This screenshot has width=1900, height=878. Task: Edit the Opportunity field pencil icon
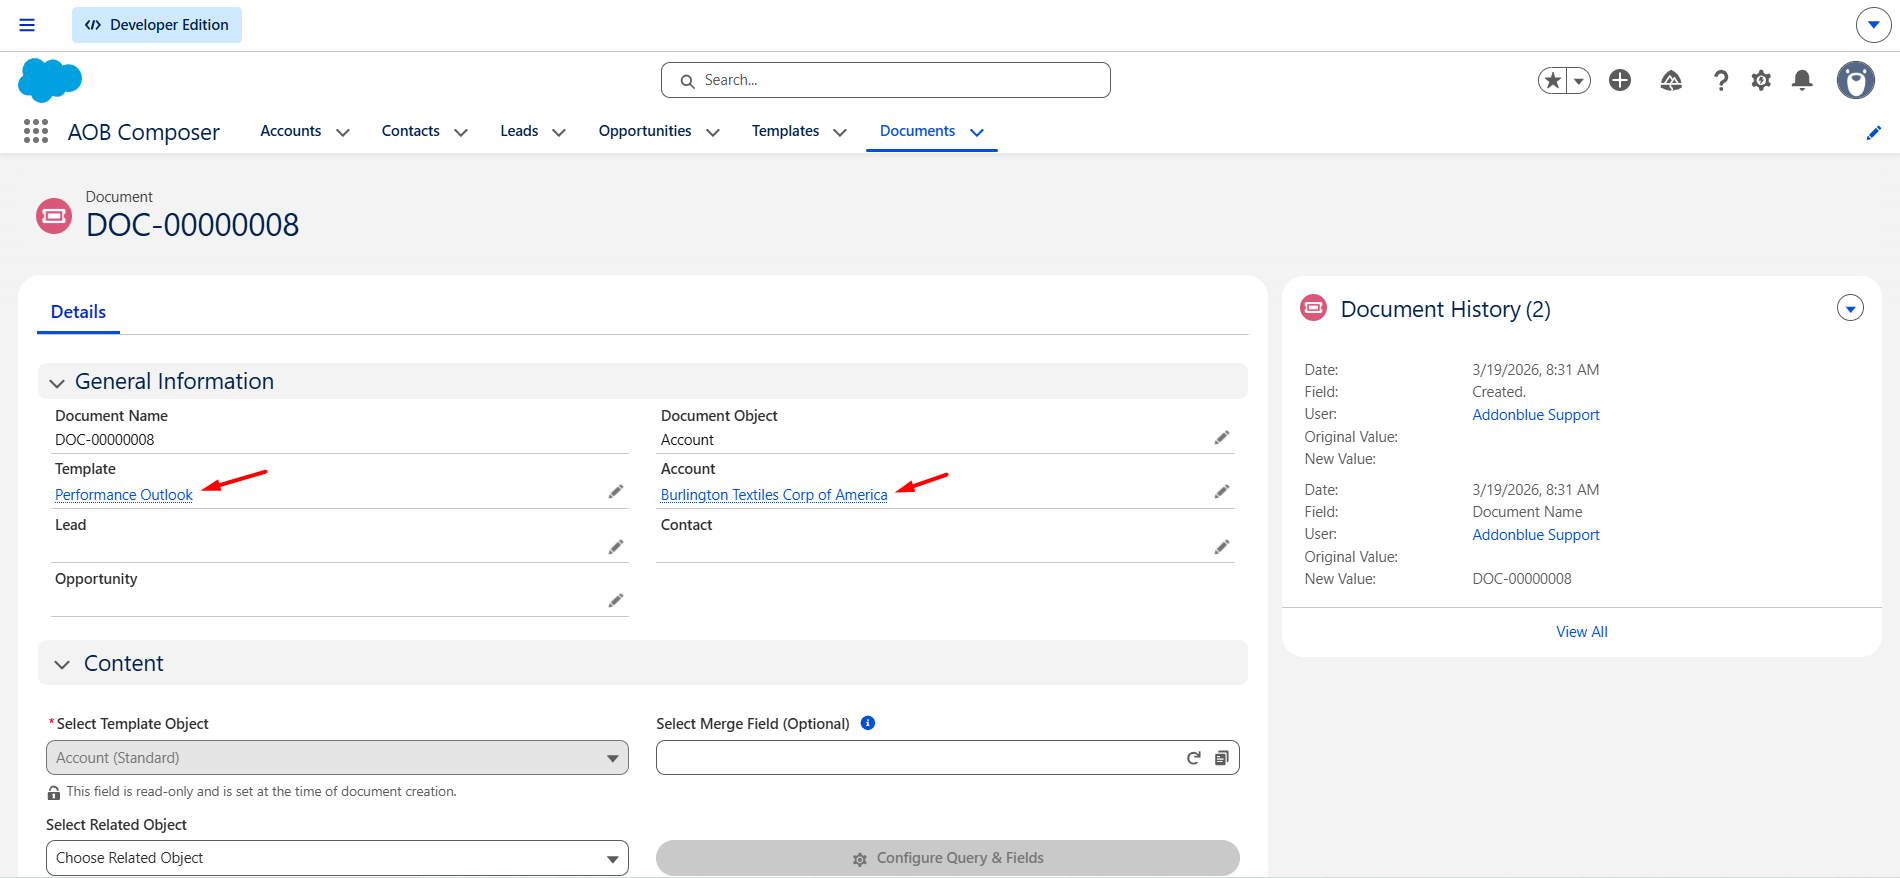pyautogui.click(x=616, y=600)
